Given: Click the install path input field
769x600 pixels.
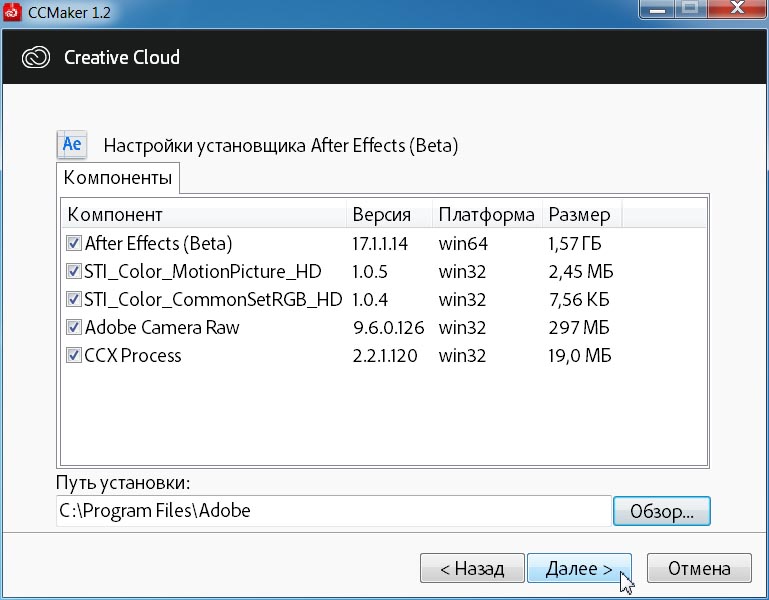Looking at the screenshot, I should [333, 511].
